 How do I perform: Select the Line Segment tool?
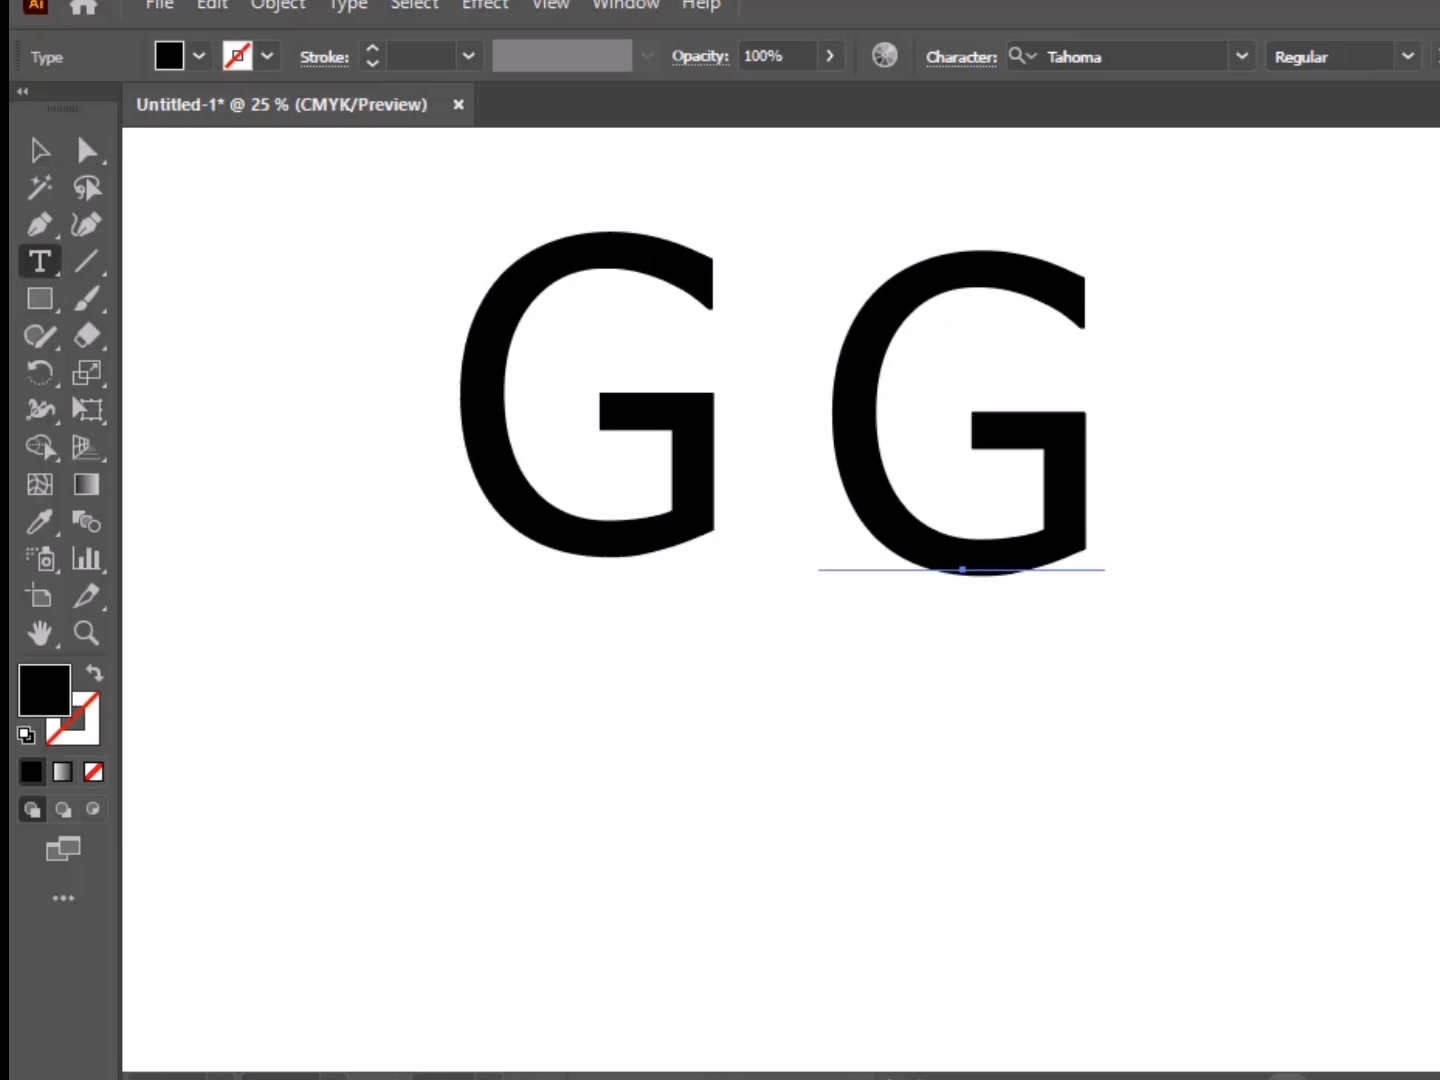point(87,262)
